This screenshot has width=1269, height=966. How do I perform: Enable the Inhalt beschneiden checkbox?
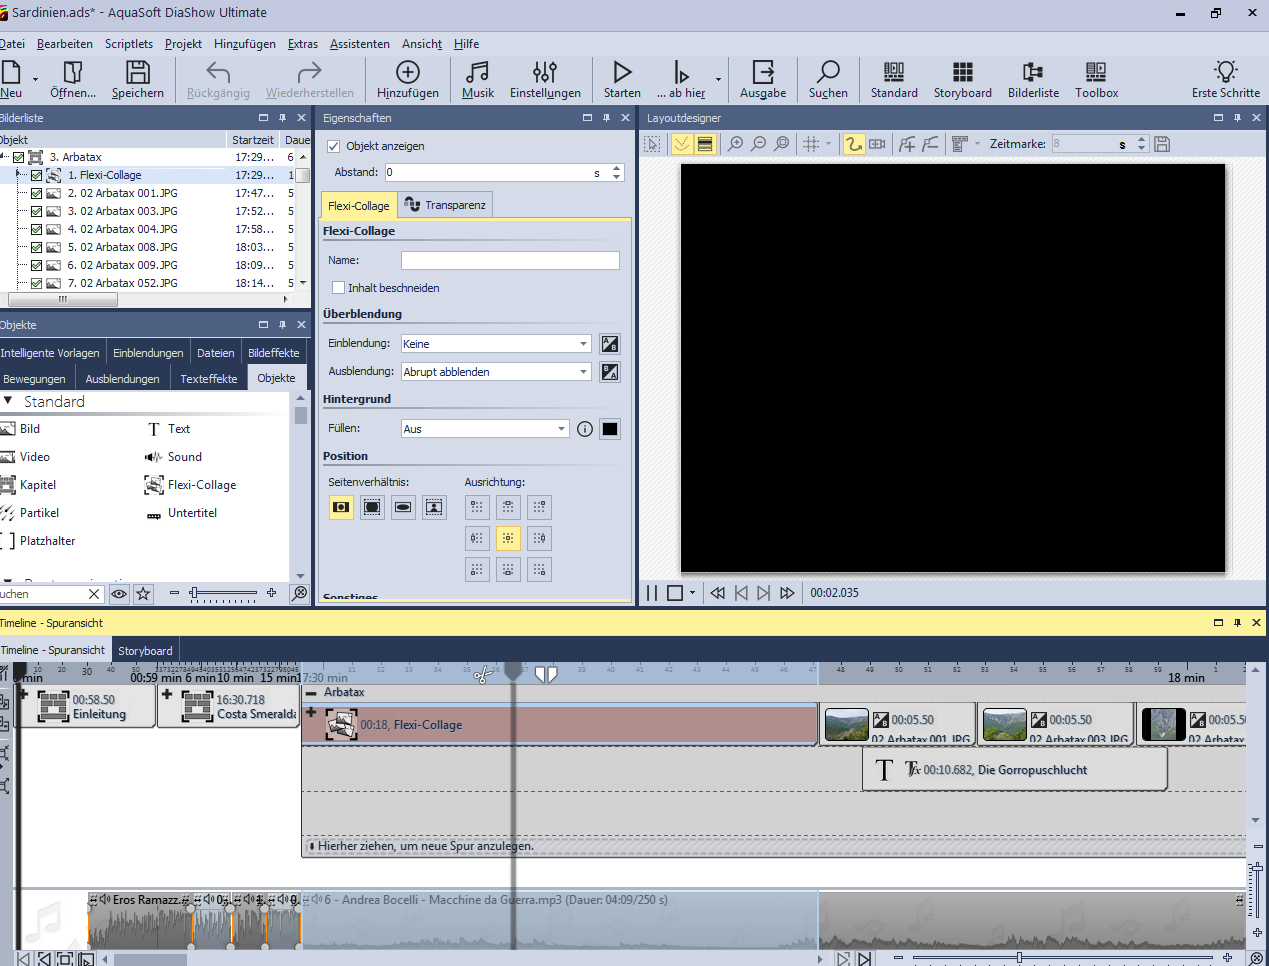pos(338,288)
